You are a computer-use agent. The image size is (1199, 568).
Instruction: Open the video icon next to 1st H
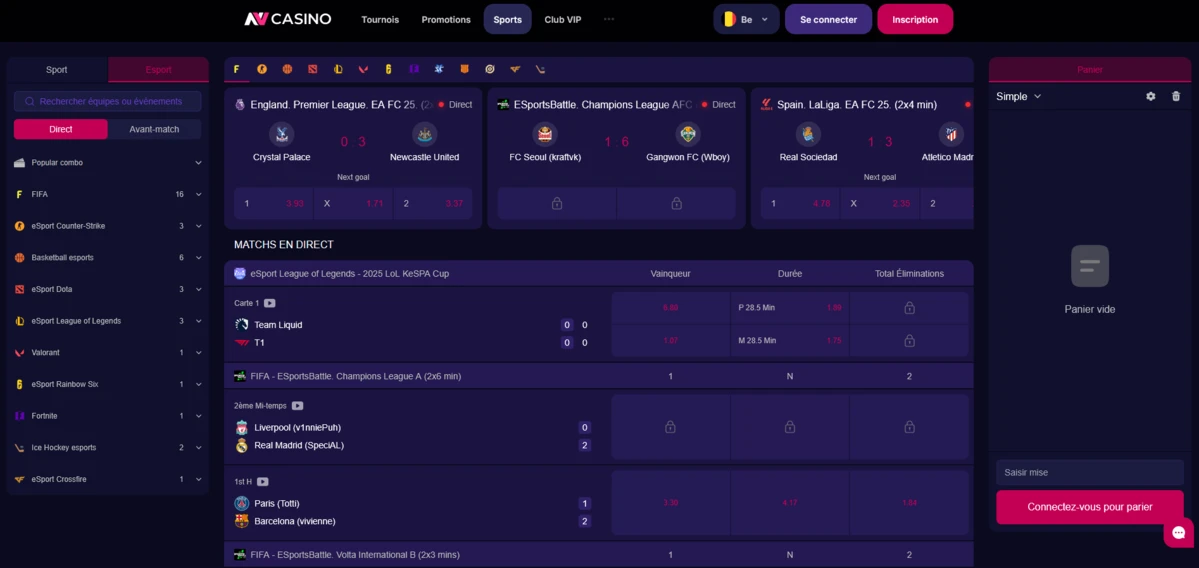pyautogui.click(x=263, y=482)
